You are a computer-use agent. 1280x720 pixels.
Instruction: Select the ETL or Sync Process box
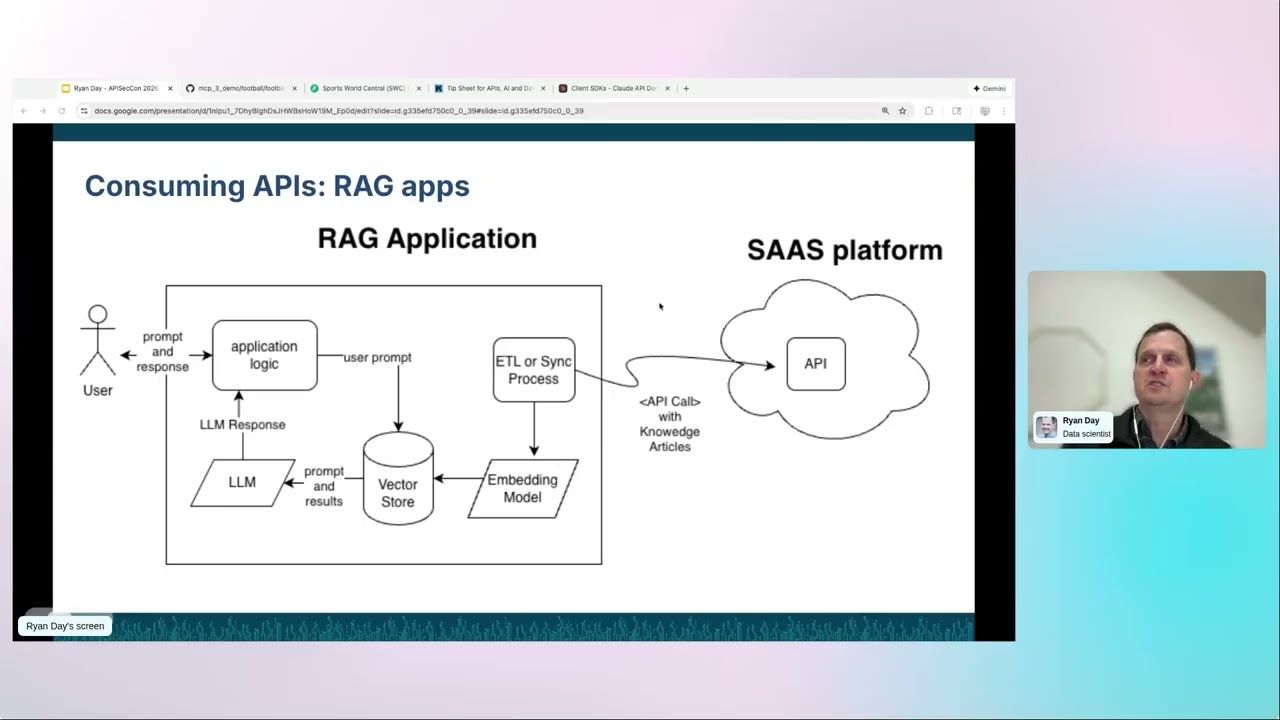tap(534, 369)
